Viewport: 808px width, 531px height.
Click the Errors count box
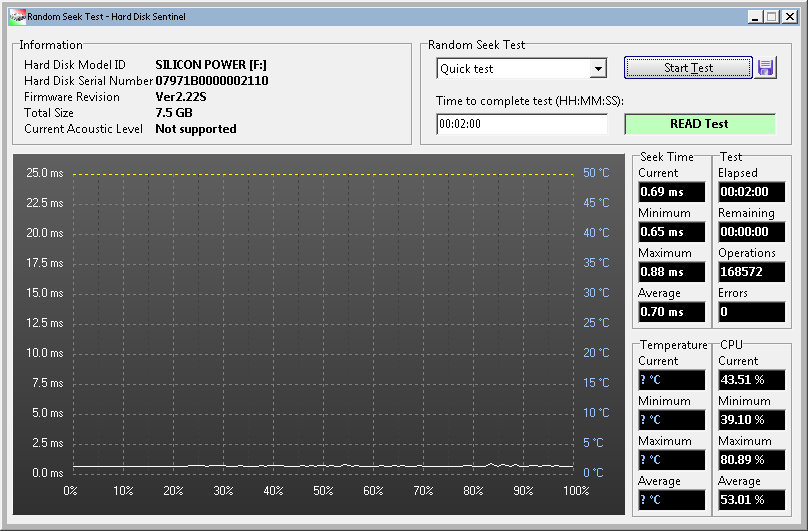pos(751,312)
